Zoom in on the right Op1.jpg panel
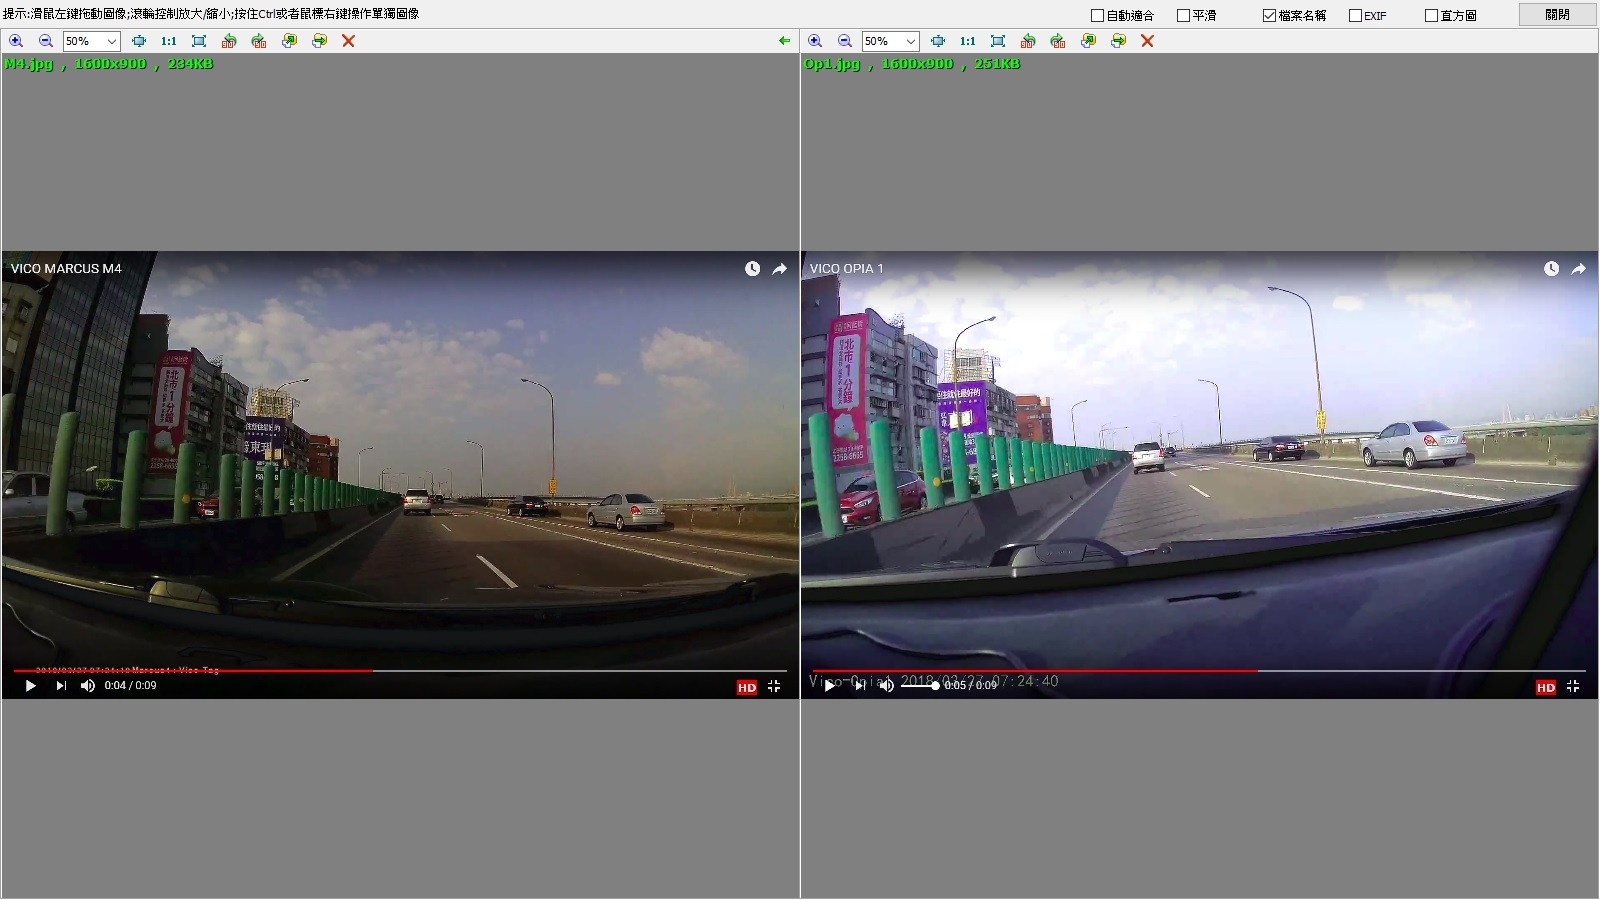1600x900 pixels. (815, 41)
